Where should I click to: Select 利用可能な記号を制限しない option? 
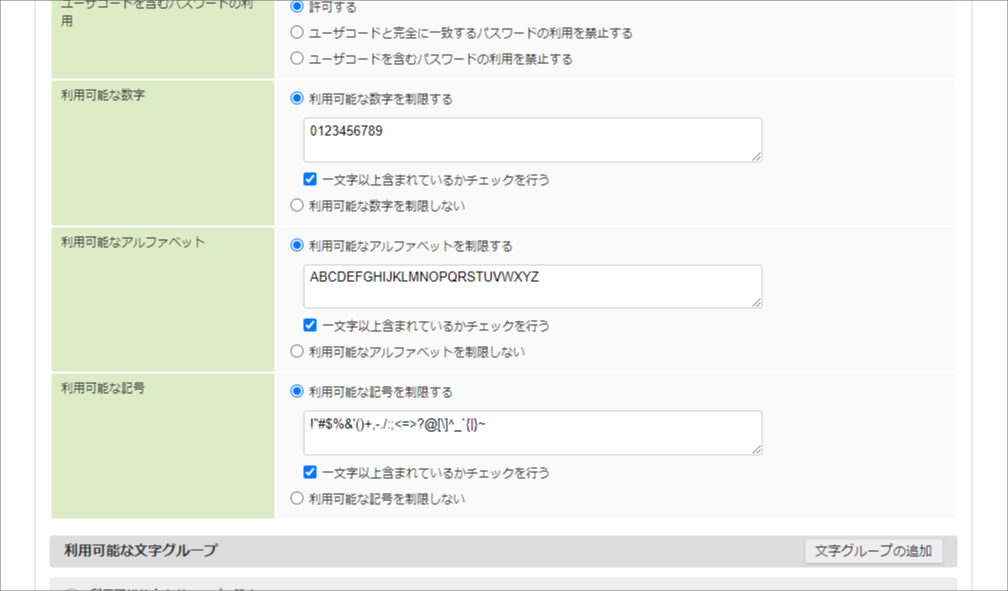coord(297,498)
